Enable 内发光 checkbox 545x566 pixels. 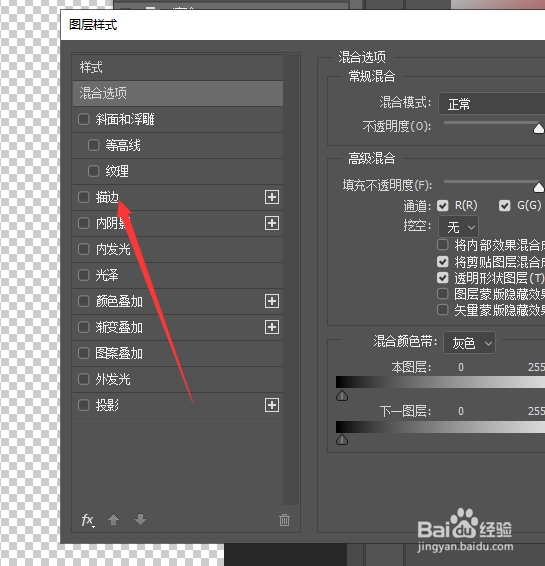point(83,249)
